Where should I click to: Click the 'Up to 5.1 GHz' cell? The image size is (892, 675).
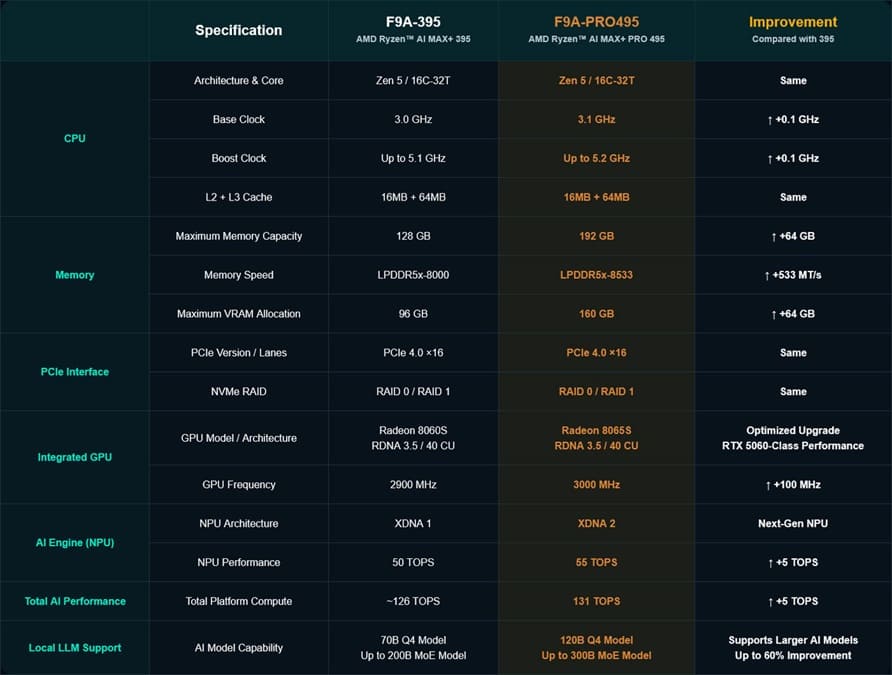pyautogui.click(x=413, y=158)
